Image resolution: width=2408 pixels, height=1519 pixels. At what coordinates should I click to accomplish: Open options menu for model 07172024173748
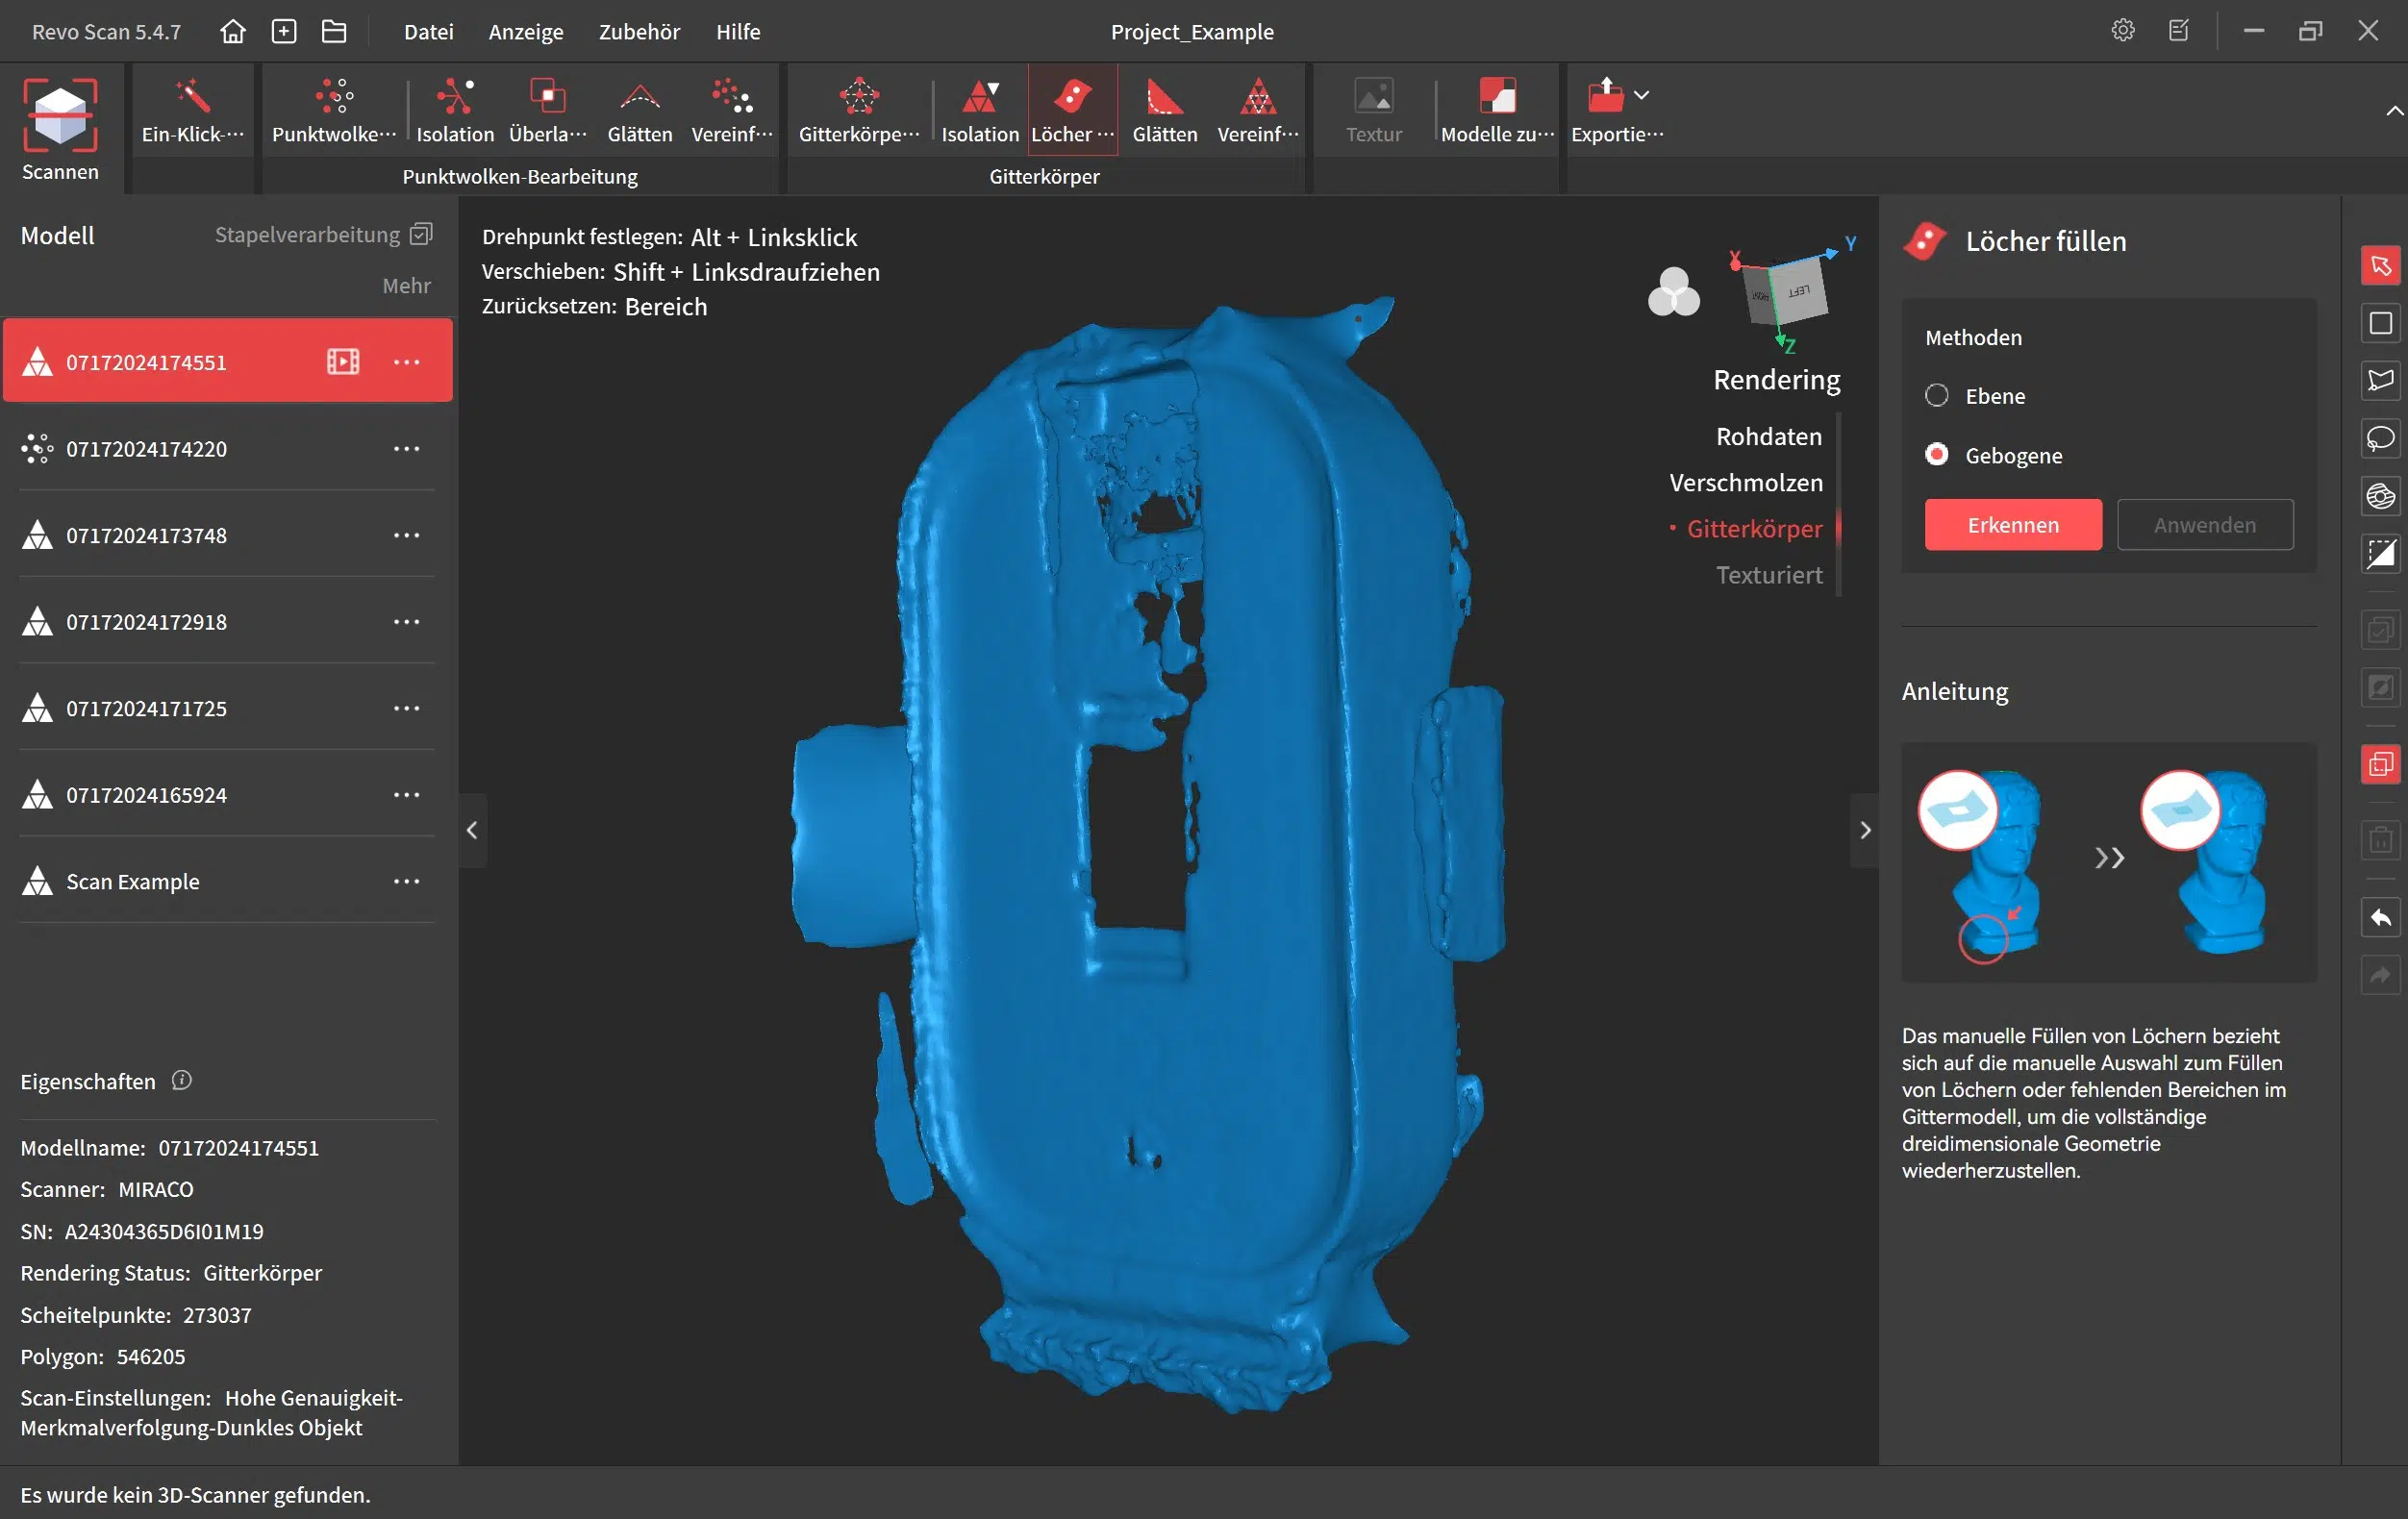click(406, 535)
